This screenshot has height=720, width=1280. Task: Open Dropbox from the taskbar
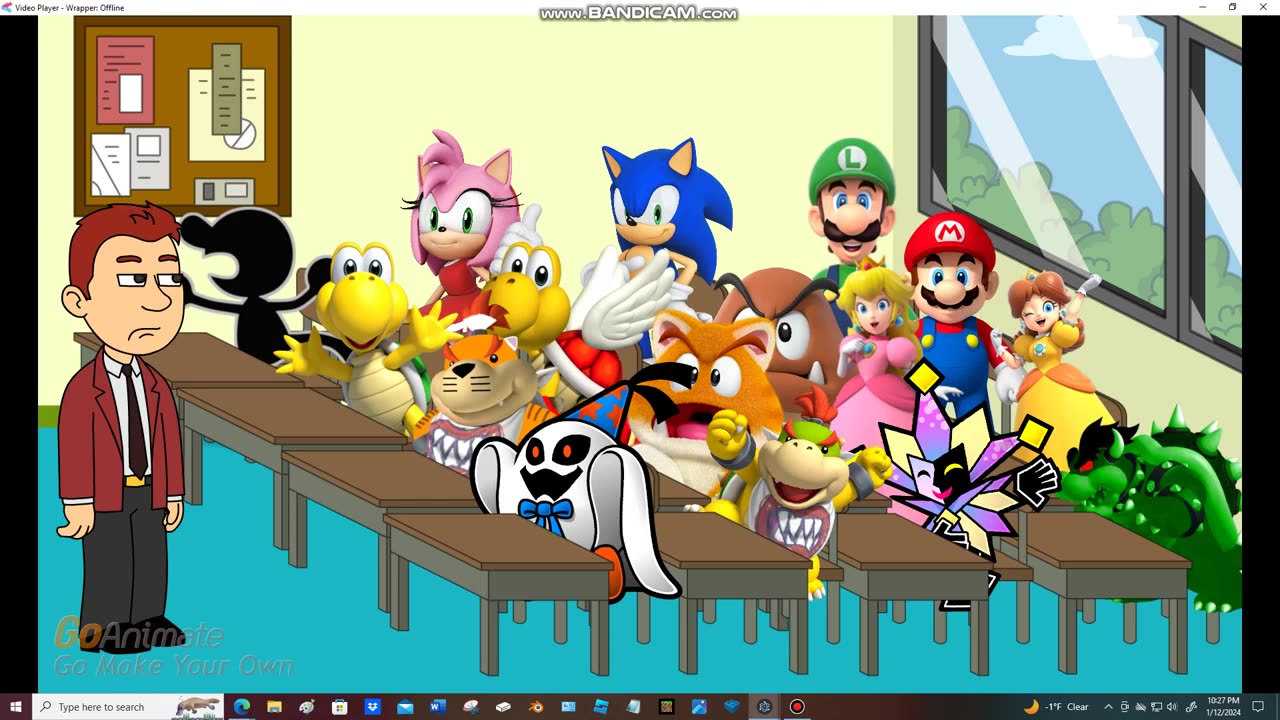pos(372,707)
